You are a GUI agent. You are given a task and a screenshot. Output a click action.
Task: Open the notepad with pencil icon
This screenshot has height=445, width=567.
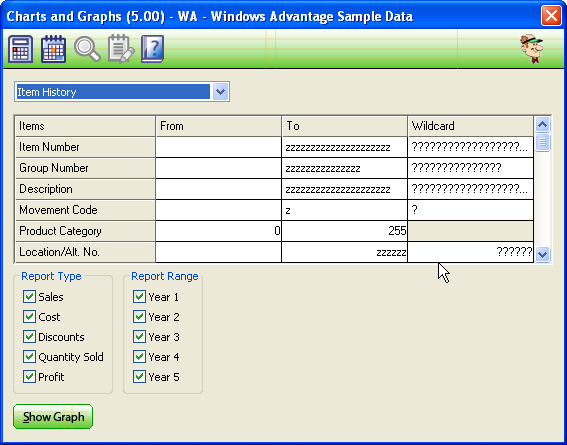121,49
